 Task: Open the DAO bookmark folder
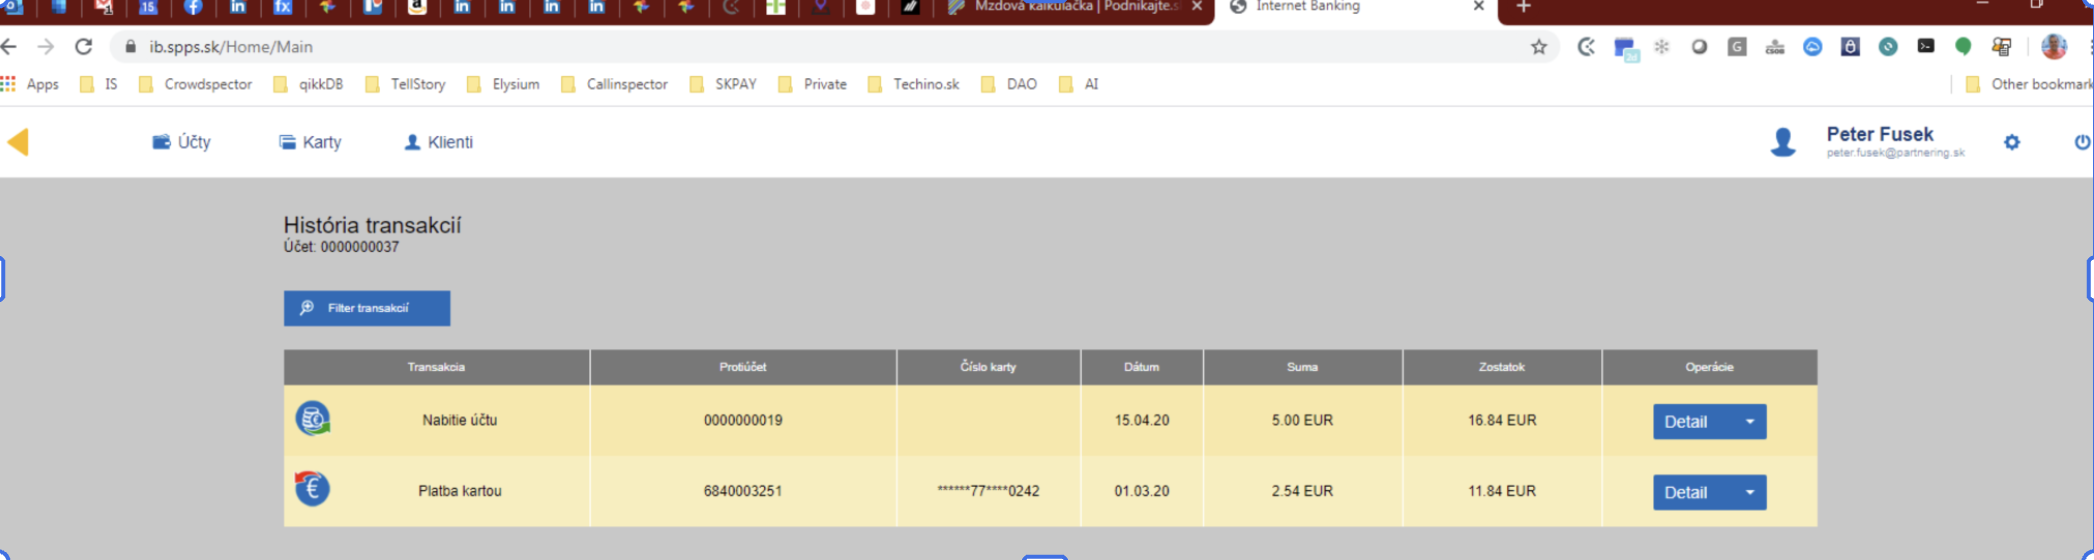tap(1009, 84)
